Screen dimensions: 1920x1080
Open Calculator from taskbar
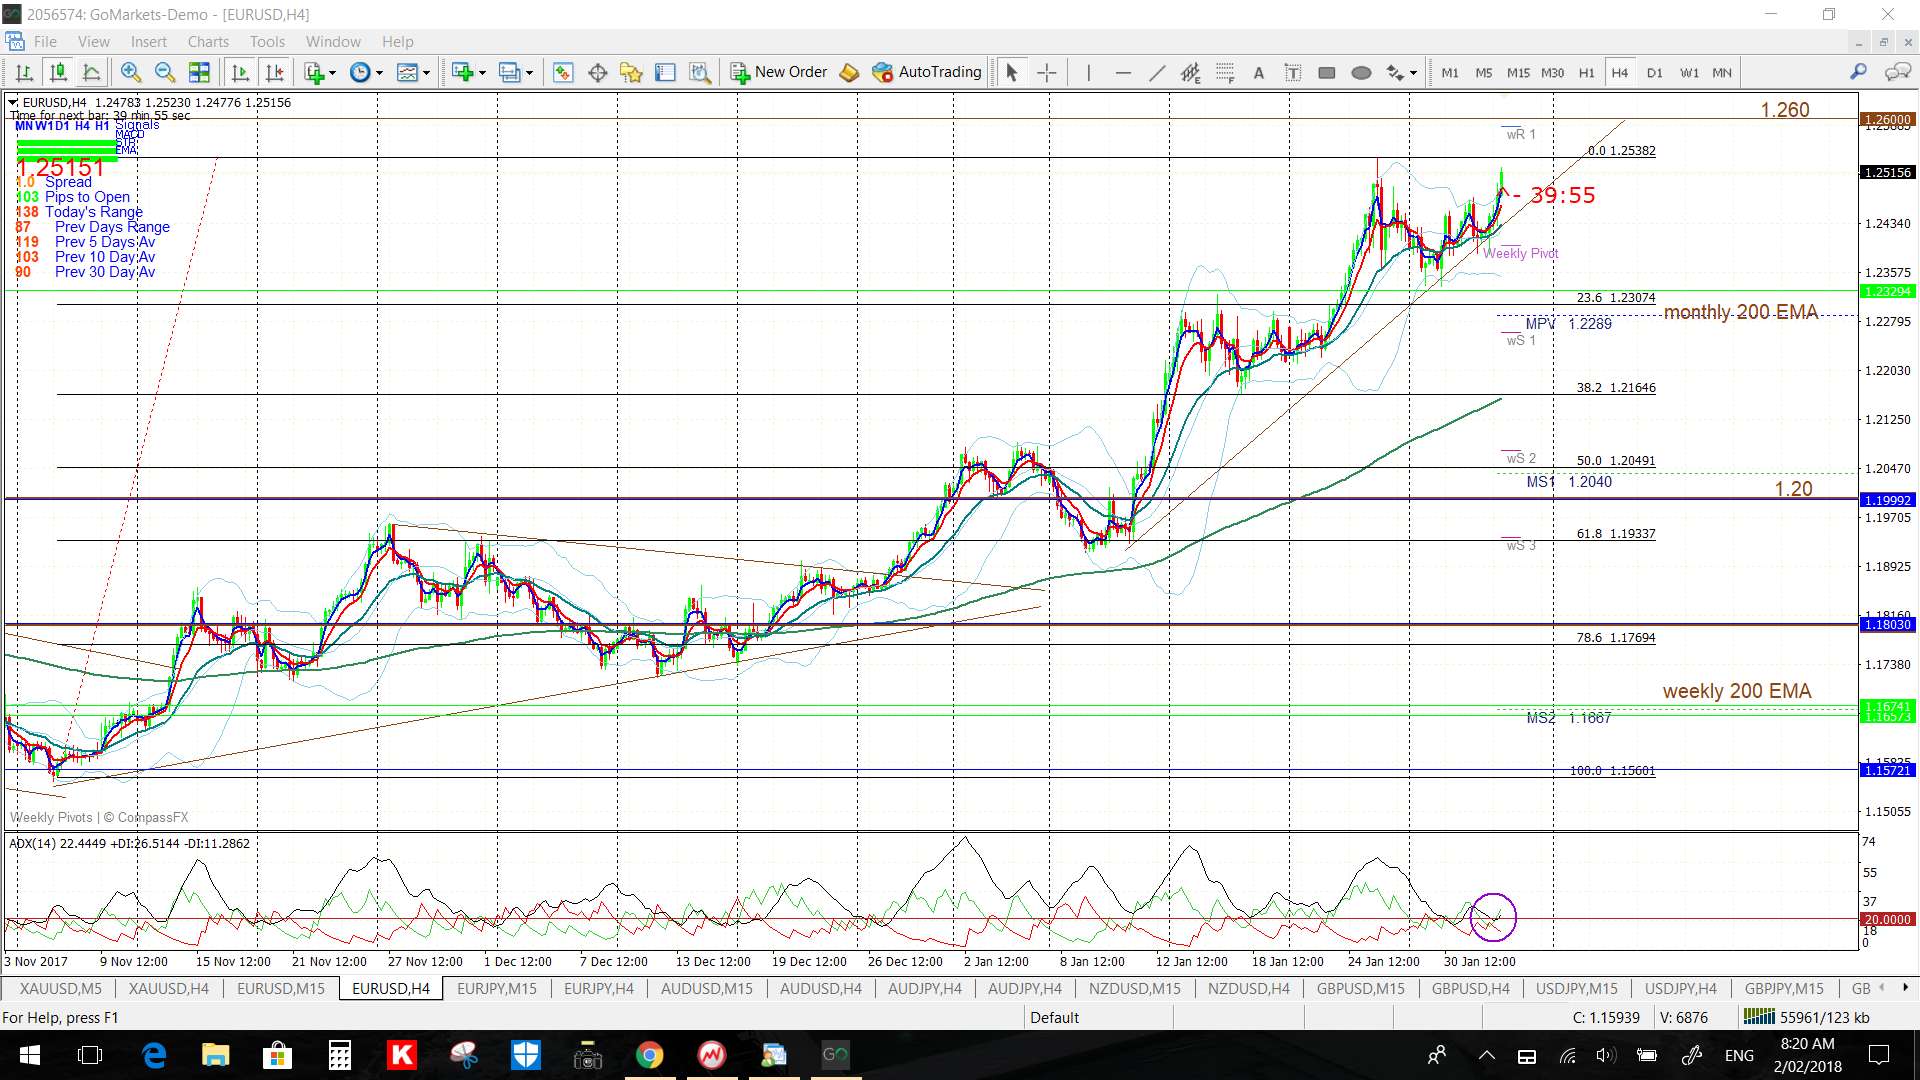[340, 1055]
